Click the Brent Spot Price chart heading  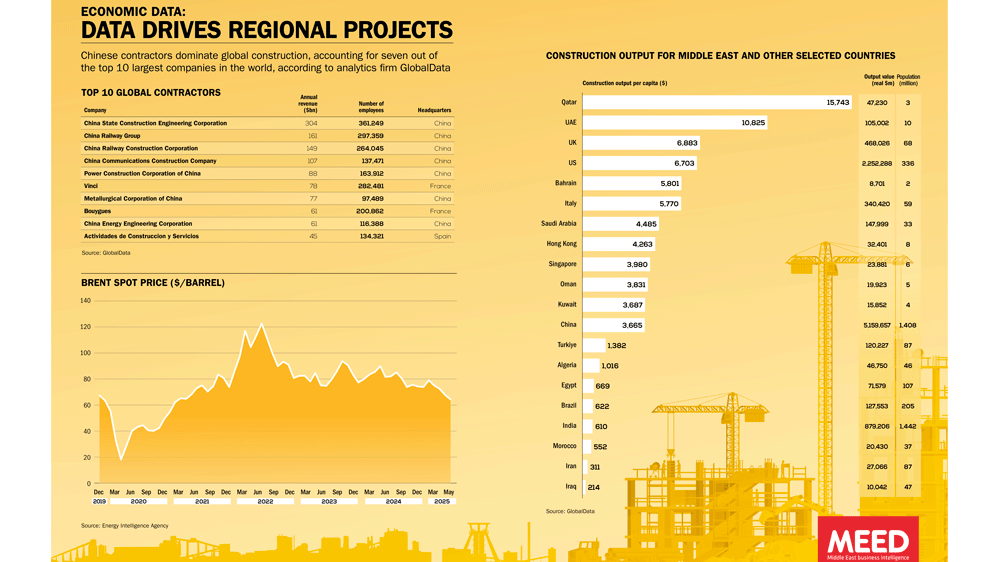(x=152, y=283)
